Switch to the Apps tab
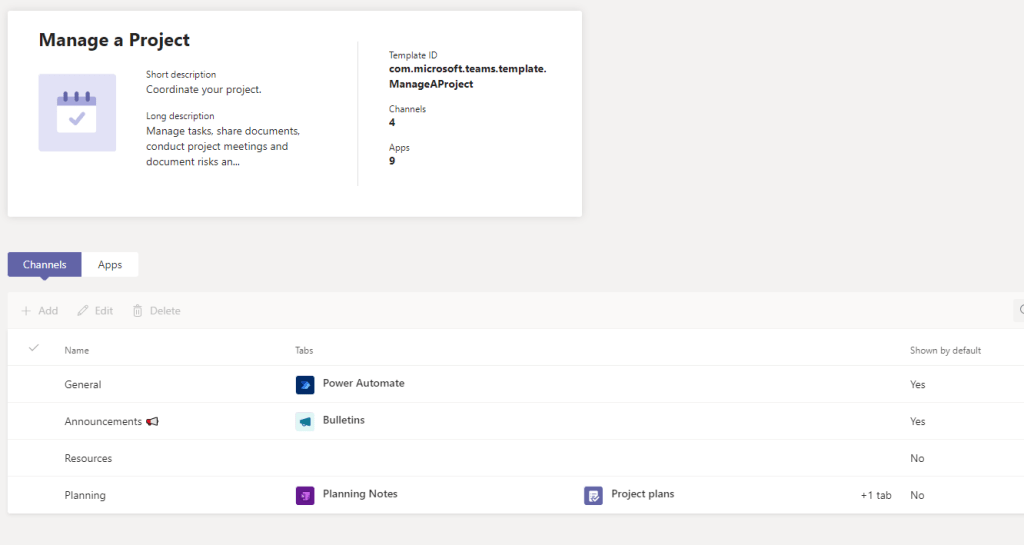Screen dimensions: 1024x545 tap(110, 265)
